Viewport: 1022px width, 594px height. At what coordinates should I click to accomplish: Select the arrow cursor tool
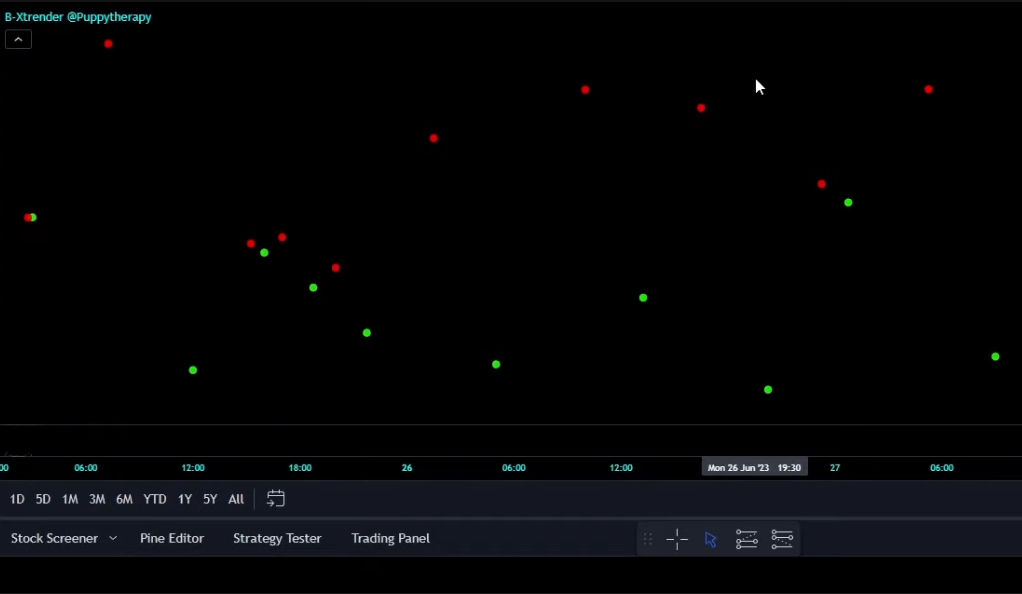pyautogui.click(x=711, y=539)
